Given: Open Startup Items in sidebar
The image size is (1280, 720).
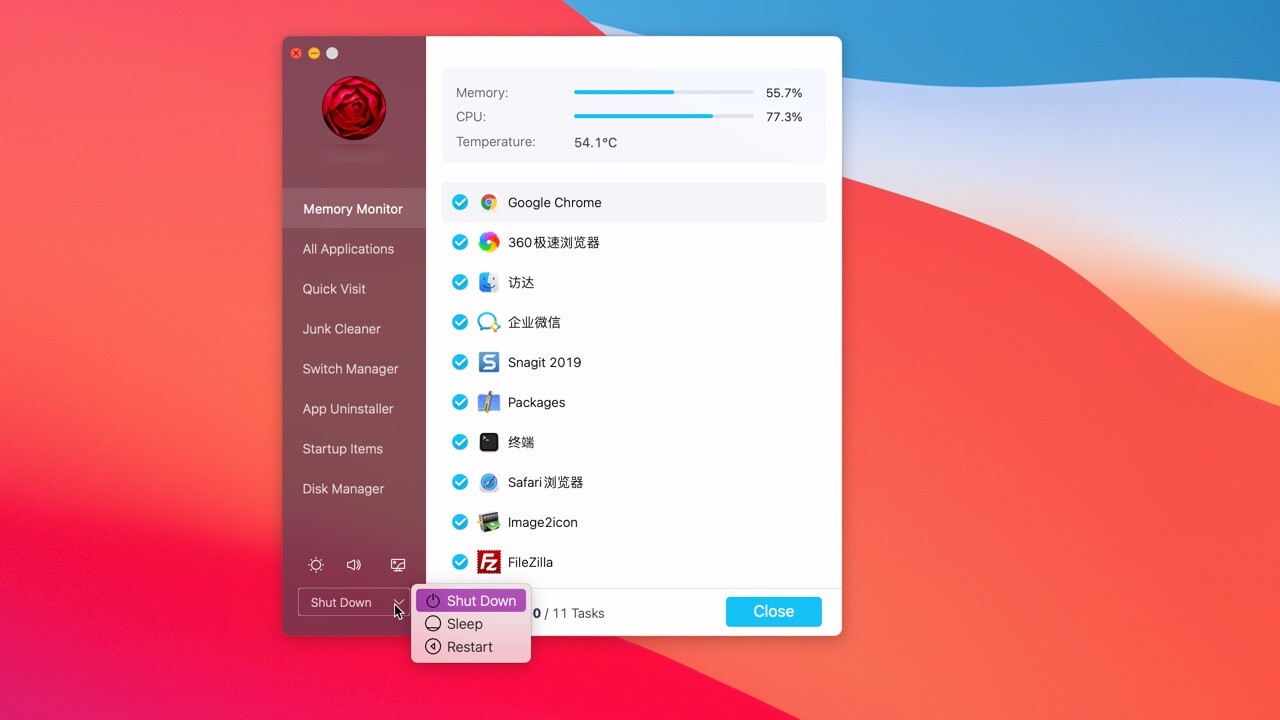Looking at the screenshot, I should pyautogui.click(x=354, y=449).
